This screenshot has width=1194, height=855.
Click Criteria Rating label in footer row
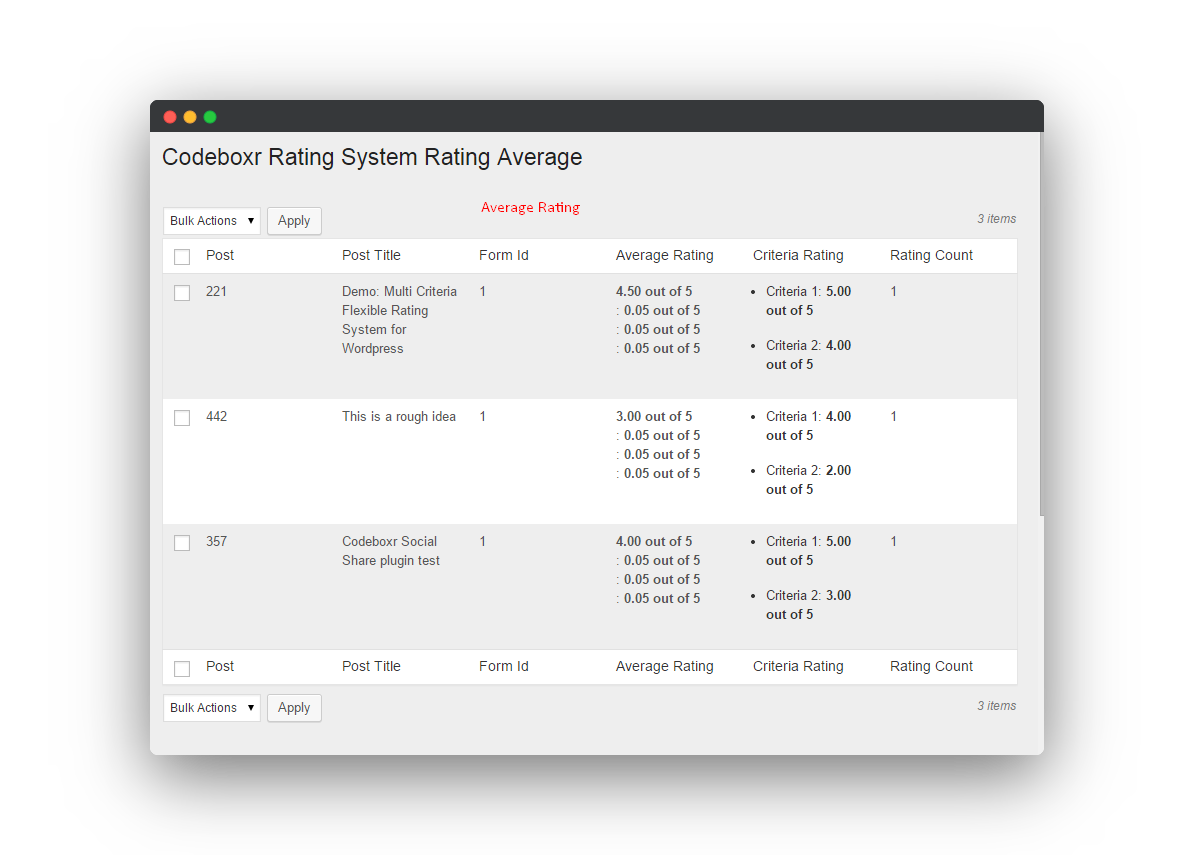click(798, 666)
